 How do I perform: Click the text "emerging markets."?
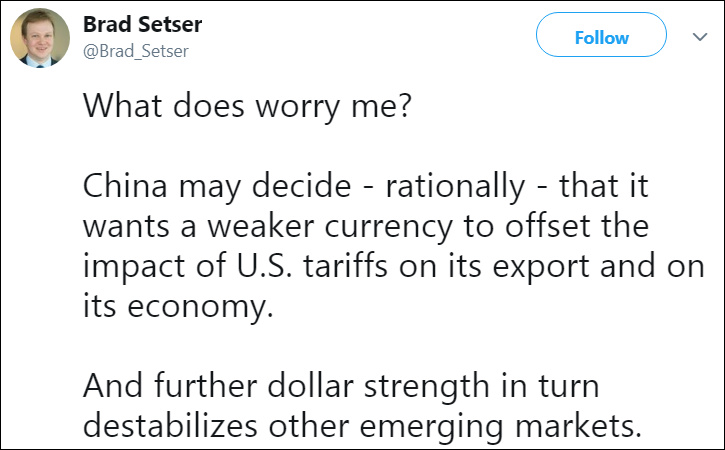(519, 424)
